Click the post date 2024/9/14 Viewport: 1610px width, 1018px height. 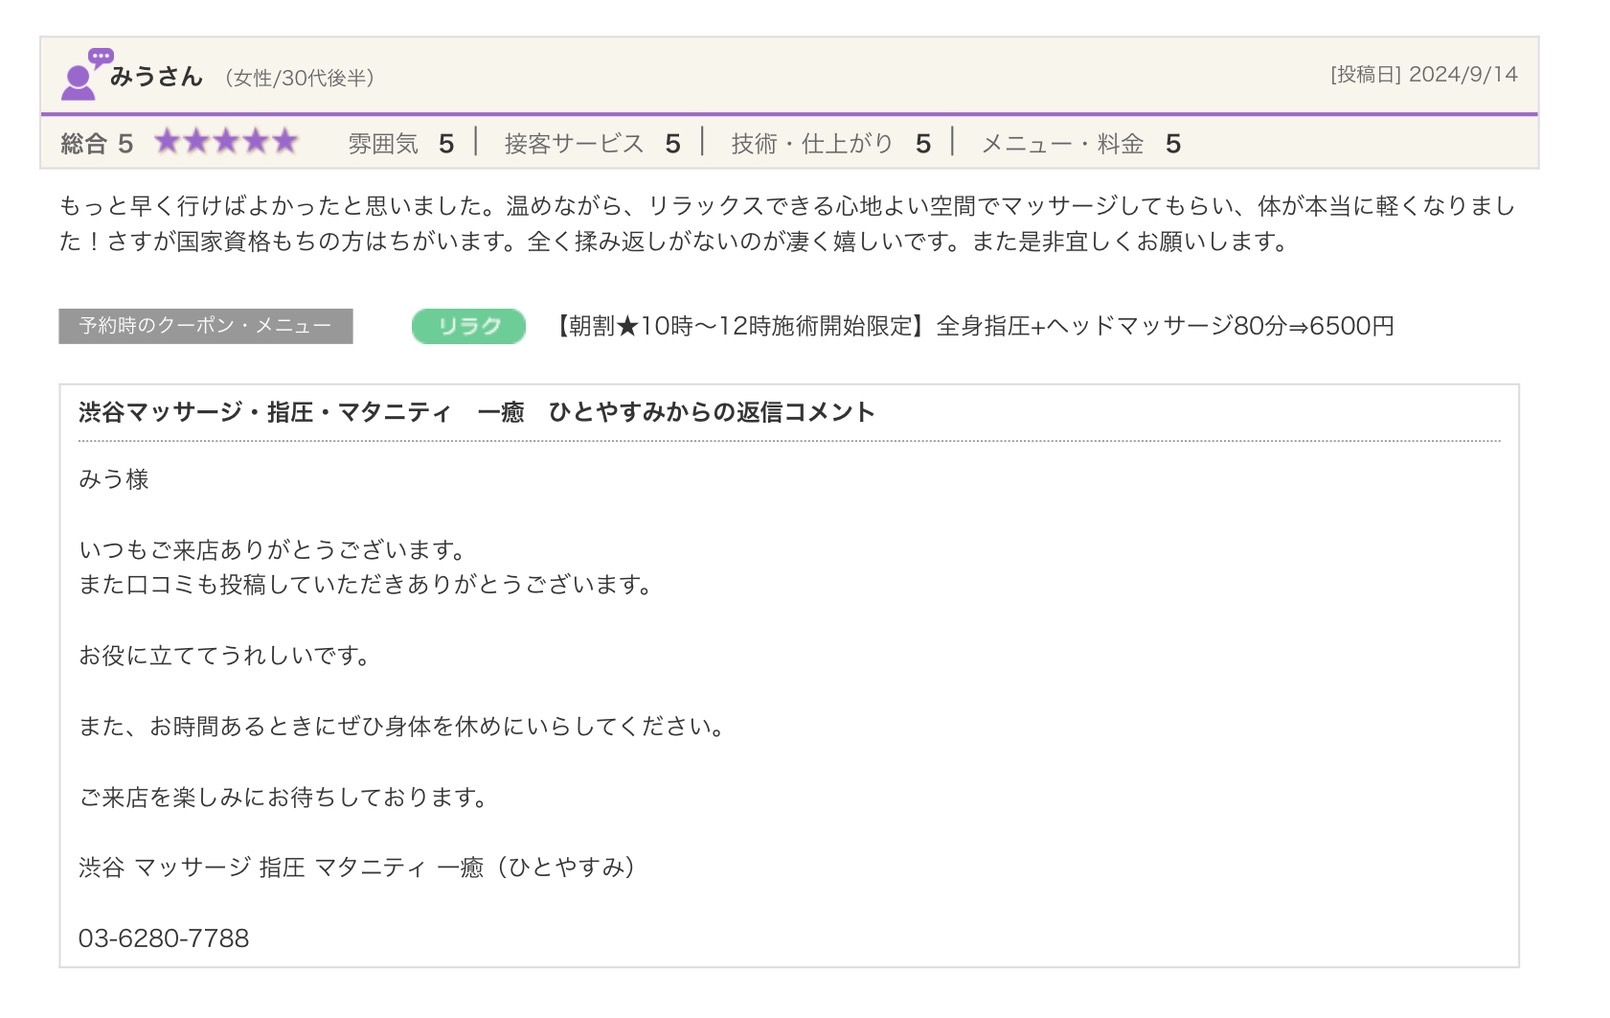click(1423, 74)
